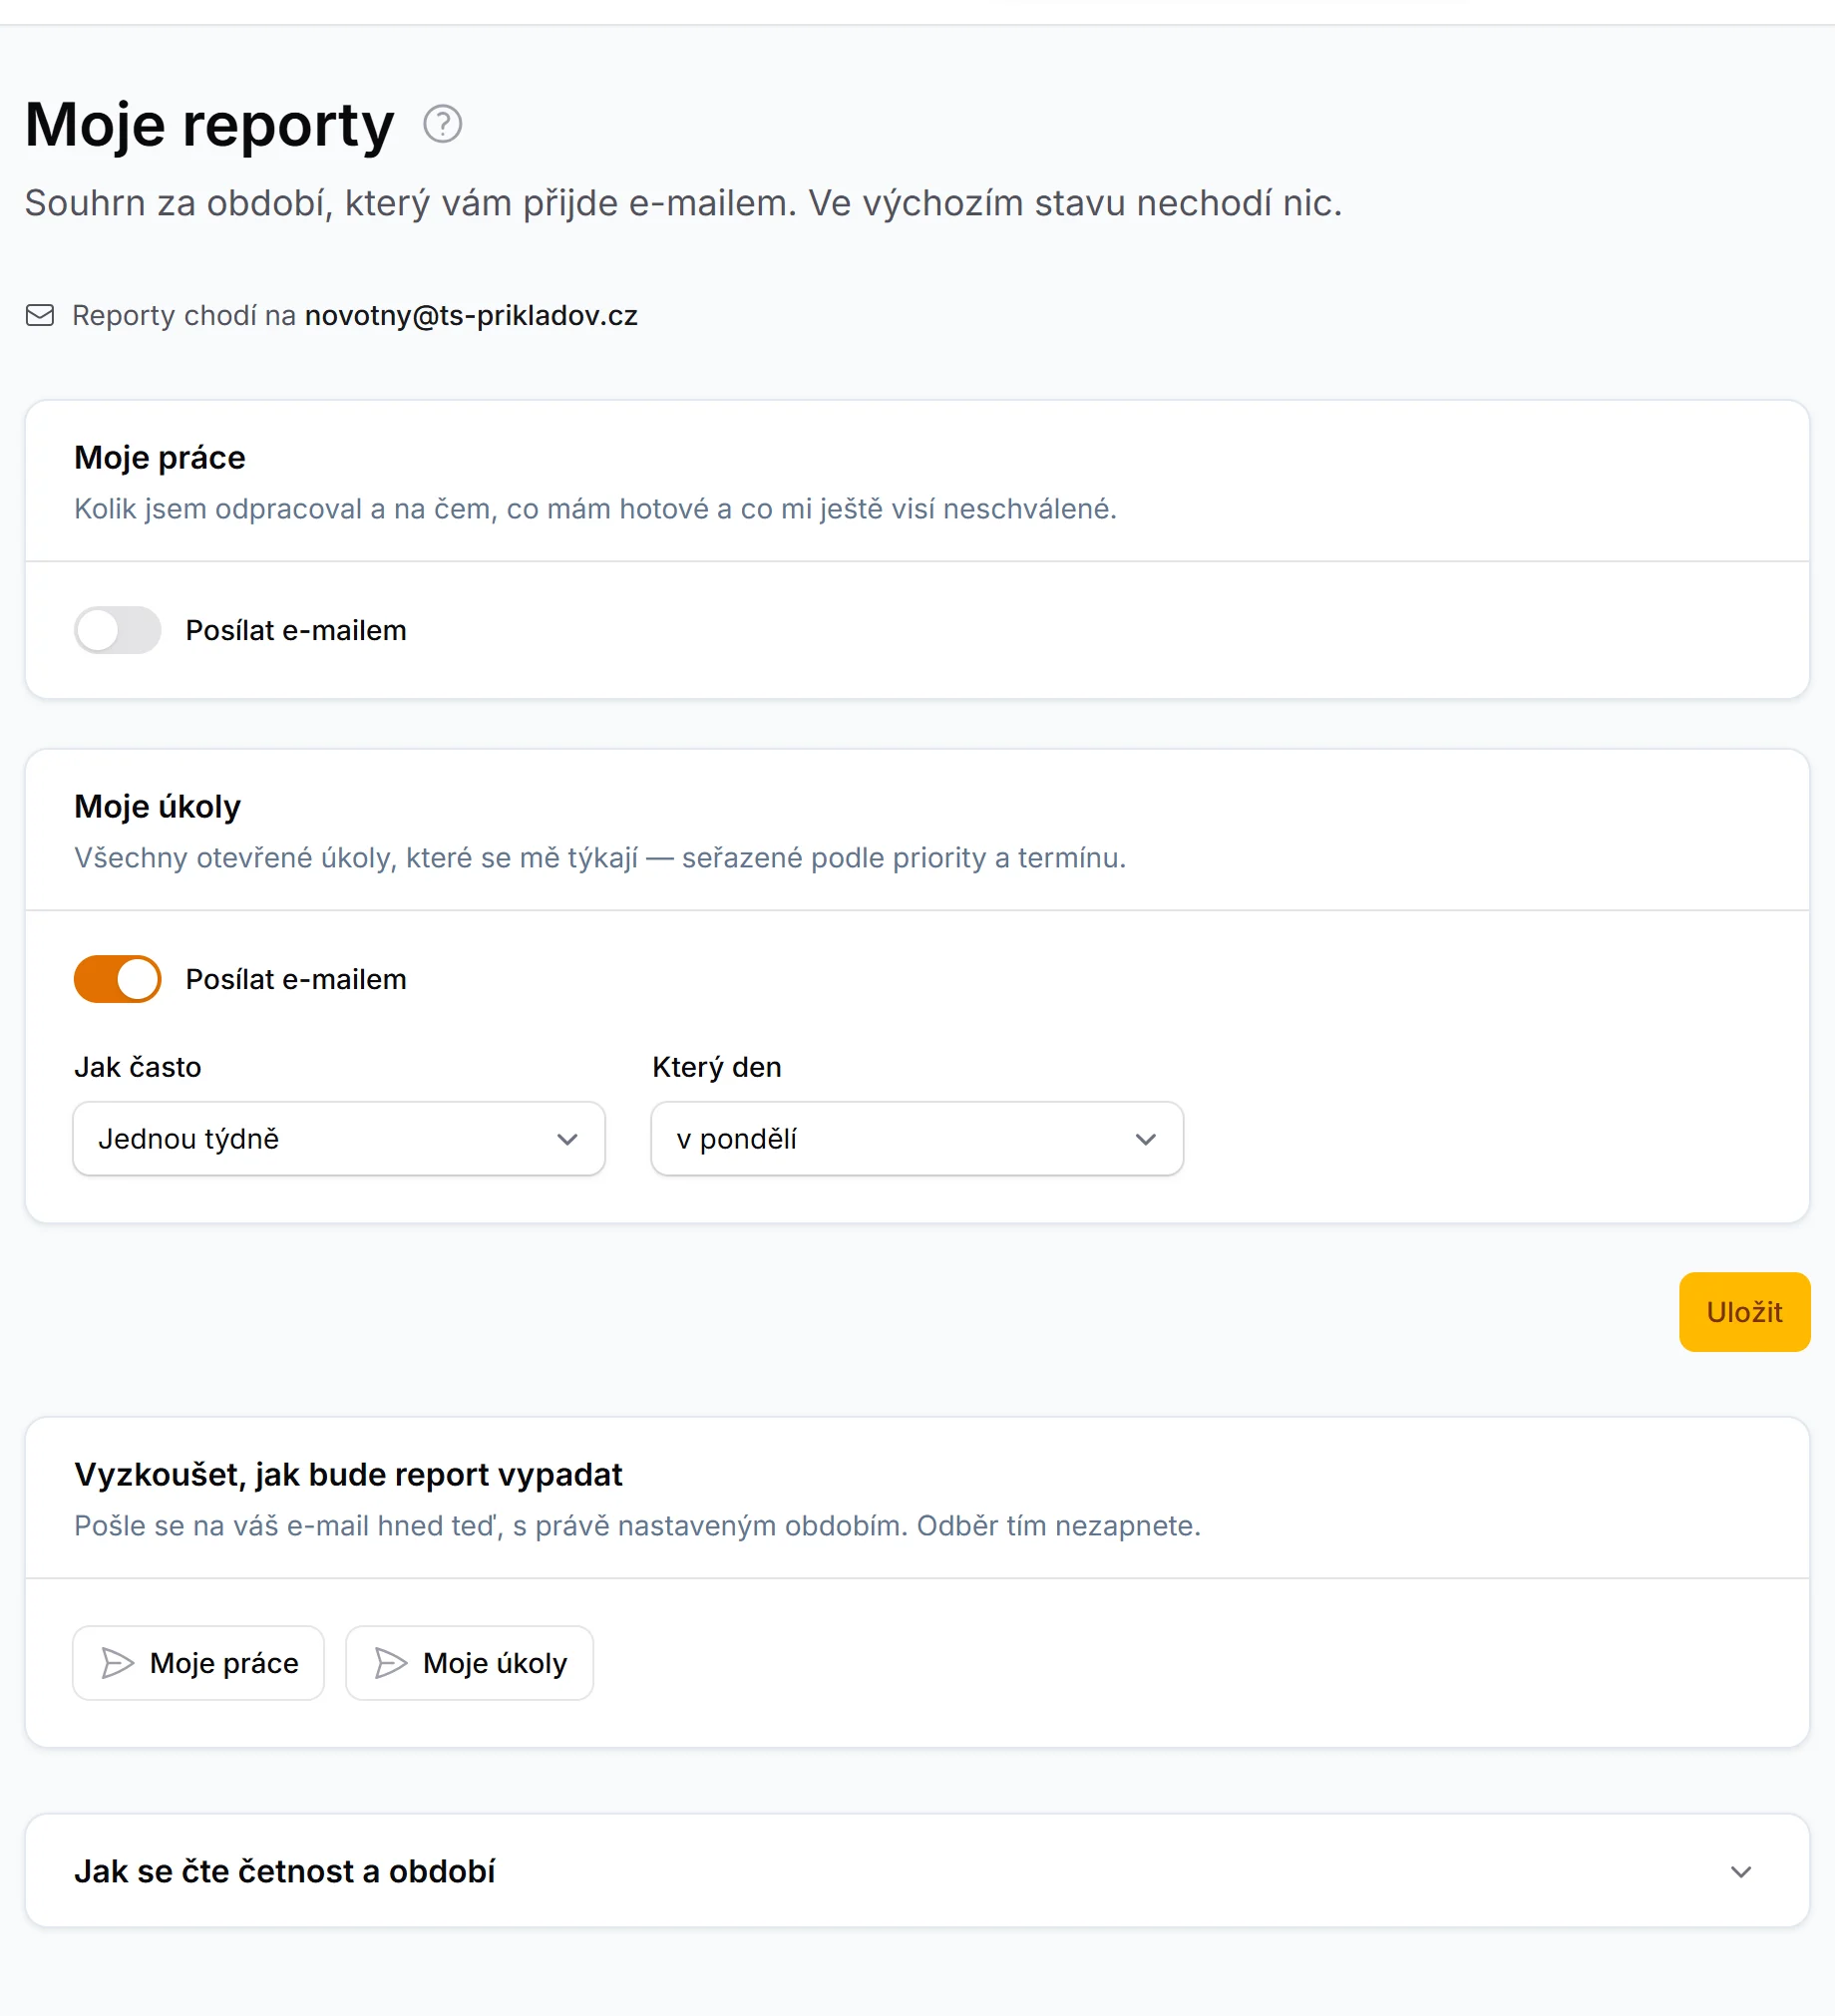
Task: Enable Posílat e-mailem for Moje práce
Action: 118,630
